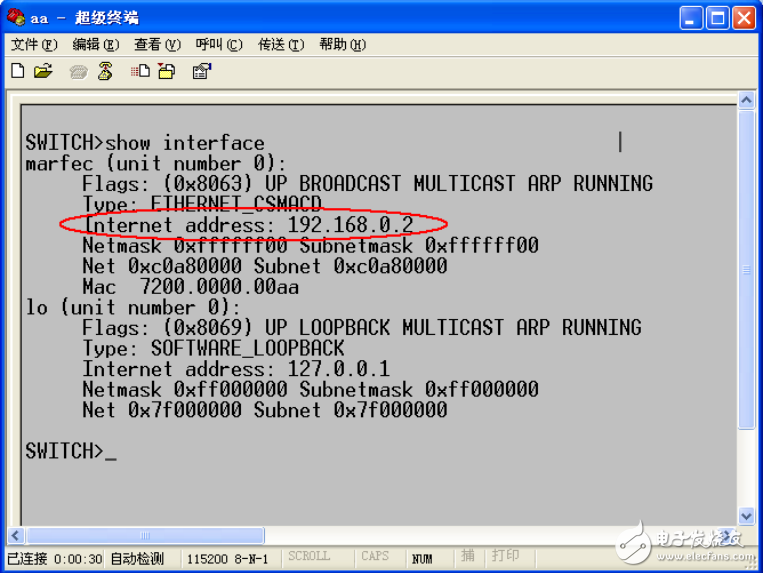This screenshot has width=763, height=573.
Task: Click the horizontal scrollbar thumb
Action: pyautogui.click(x=145, y=536)
